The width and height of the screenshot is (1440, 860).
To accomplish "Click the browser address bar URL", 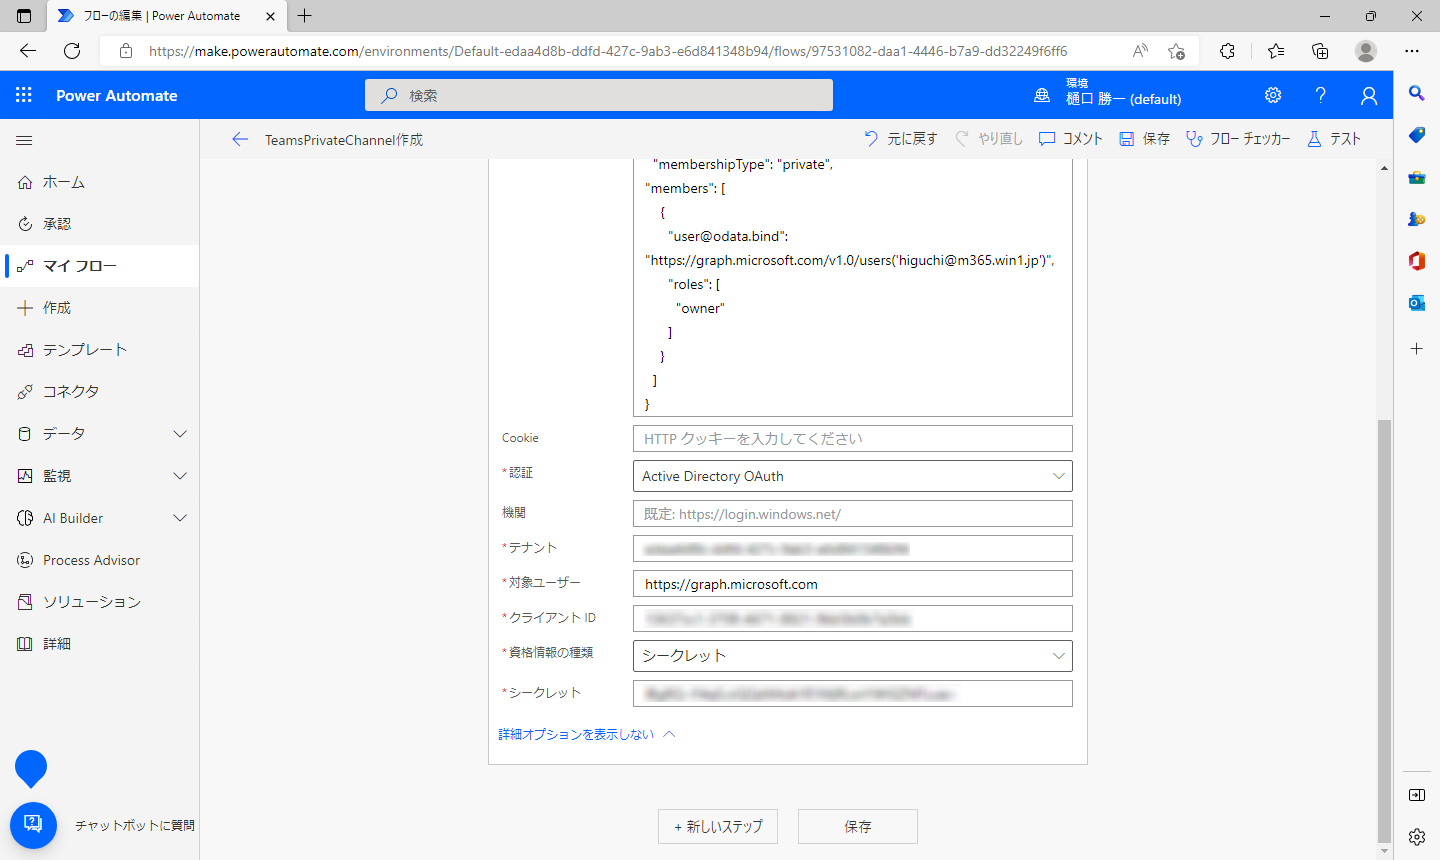I will point(608,51).
